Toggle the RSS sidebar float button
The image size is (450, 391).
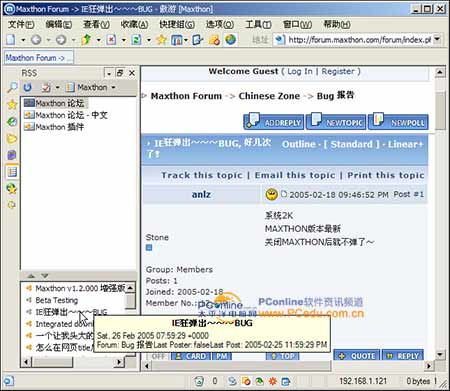point(120,73)
